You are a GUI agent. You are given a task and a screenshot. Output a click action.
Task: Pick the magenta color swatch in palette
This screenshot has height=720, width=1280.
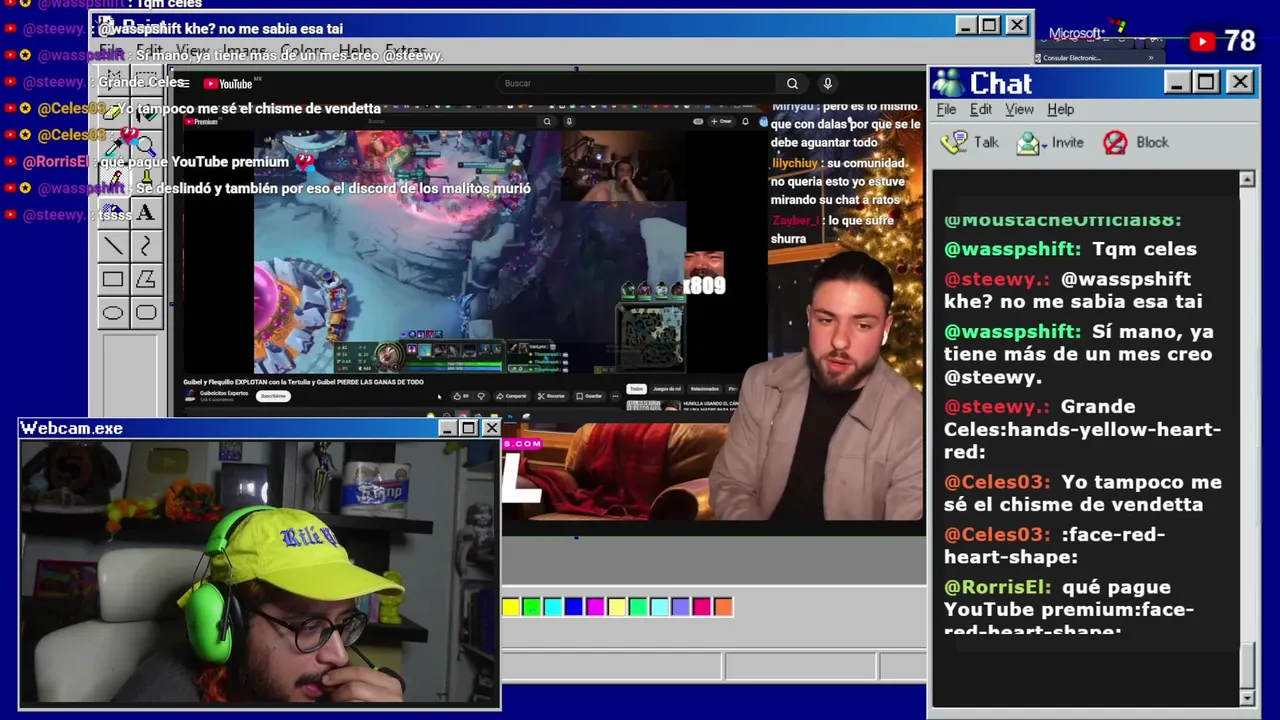tap(595, 606)
